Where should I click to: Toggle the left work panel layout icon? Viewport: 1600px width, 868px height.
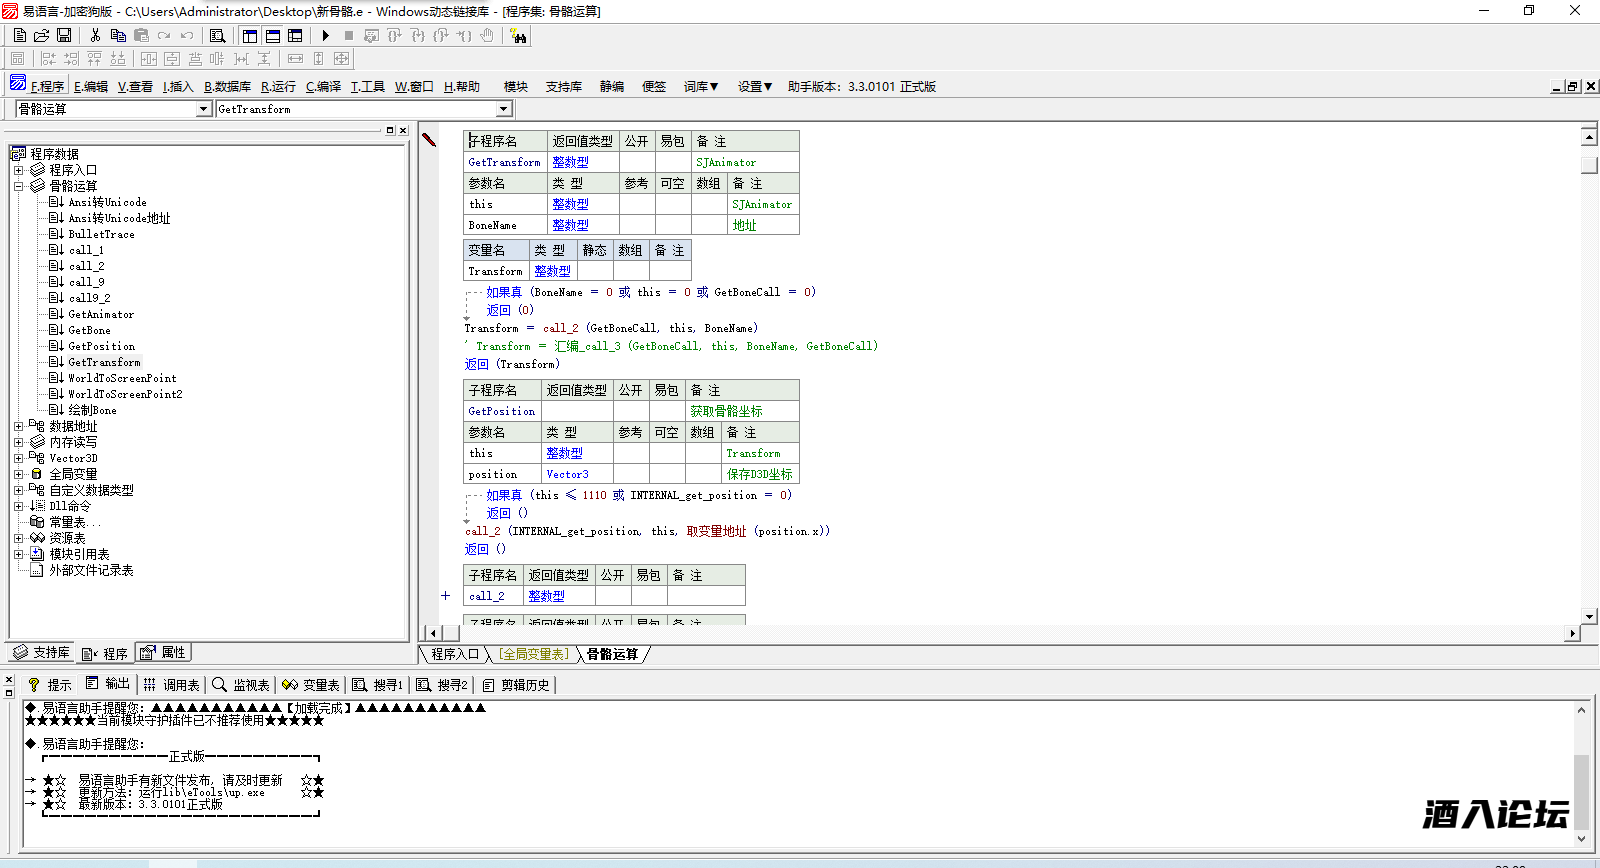(x=250, y=35)
